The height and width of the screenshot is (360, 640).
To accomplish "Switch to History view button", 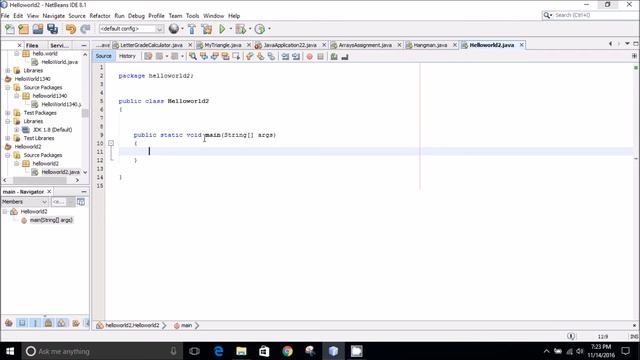I will [x=127, y=56].
